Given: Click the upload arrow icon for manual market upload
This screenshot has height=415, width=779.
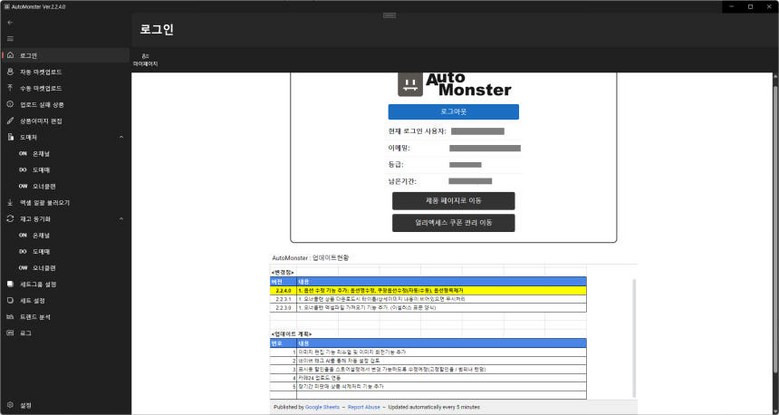Looking at the screenshot, I should 10,88.
